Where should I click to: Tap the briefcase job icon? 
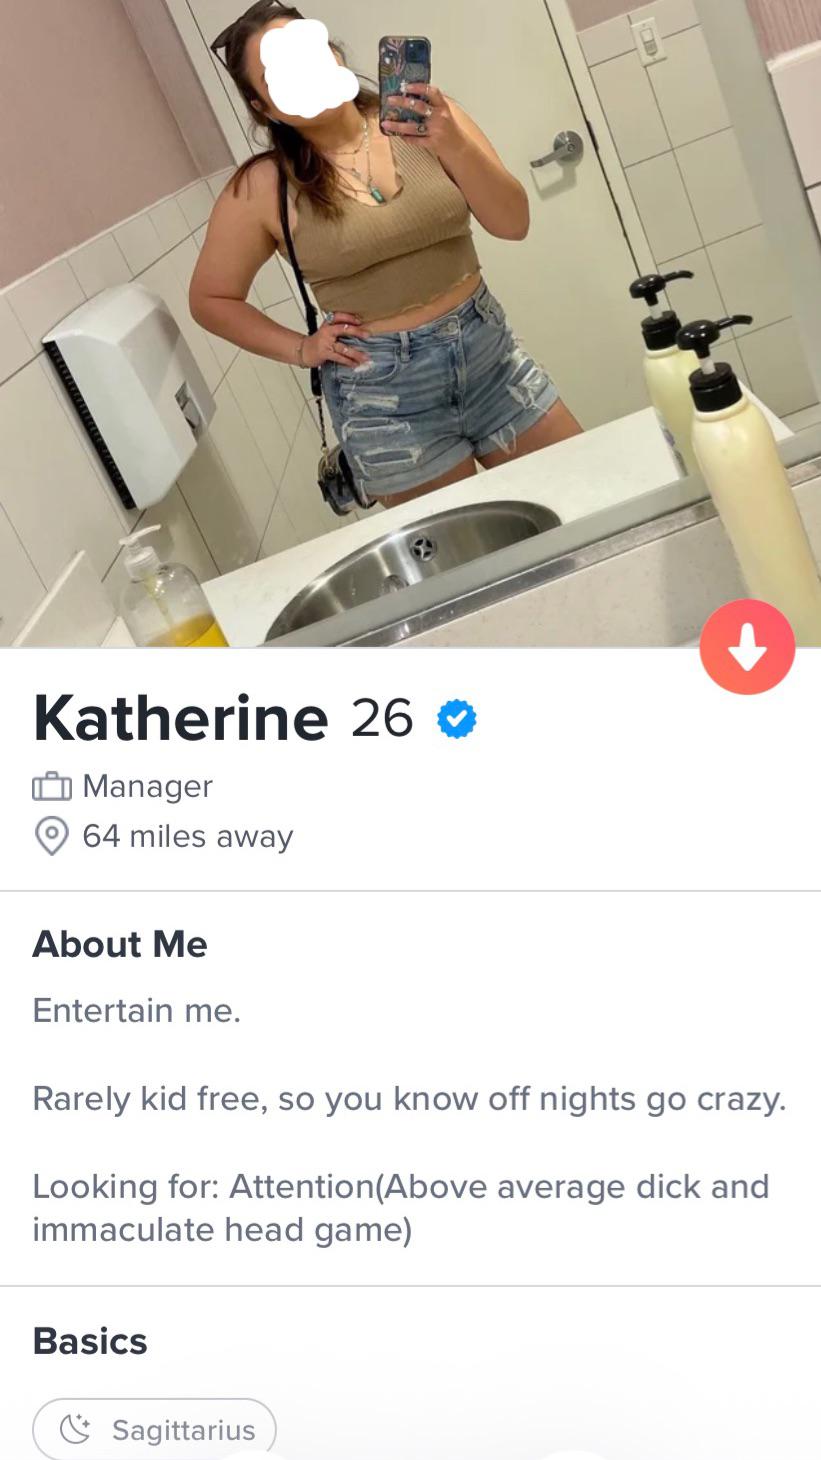[52, 787]
